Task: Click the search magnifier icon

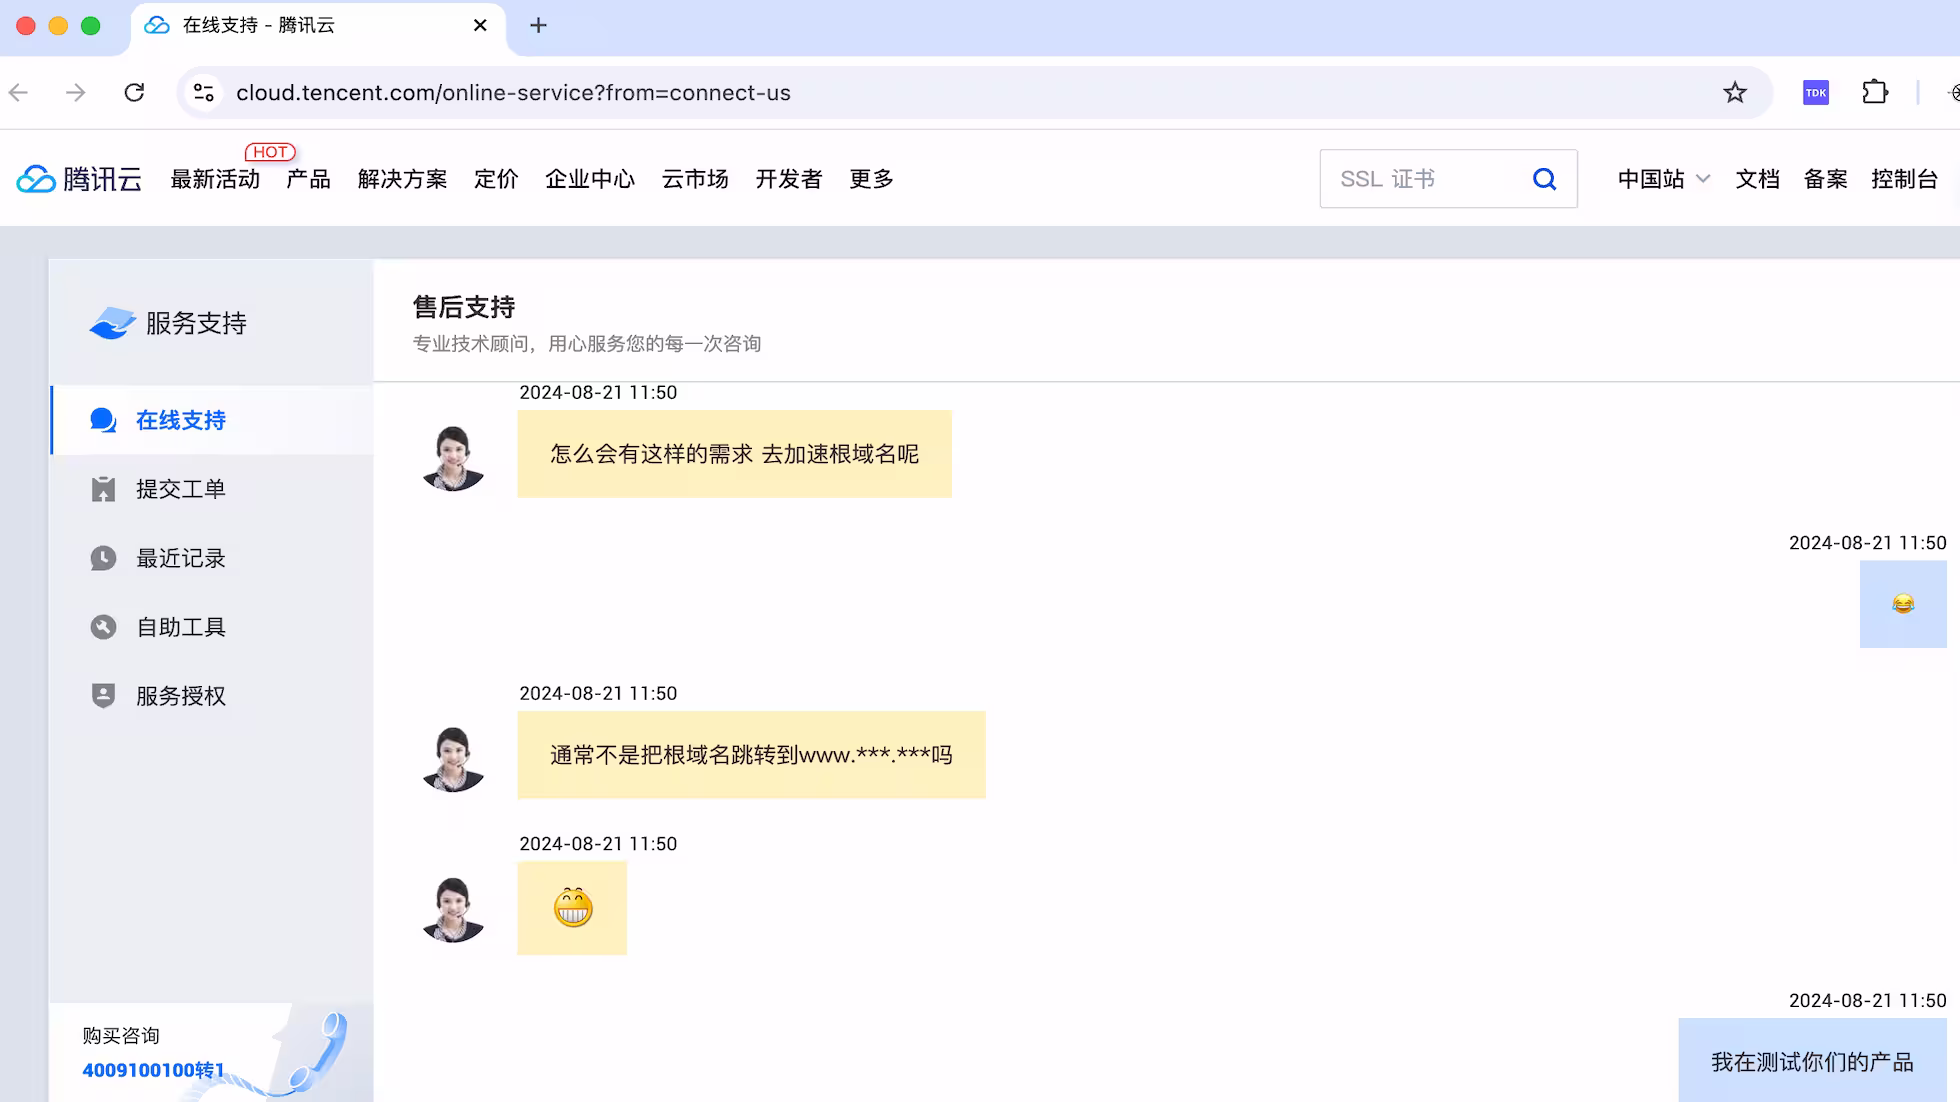Action: tap(1544, 179)
